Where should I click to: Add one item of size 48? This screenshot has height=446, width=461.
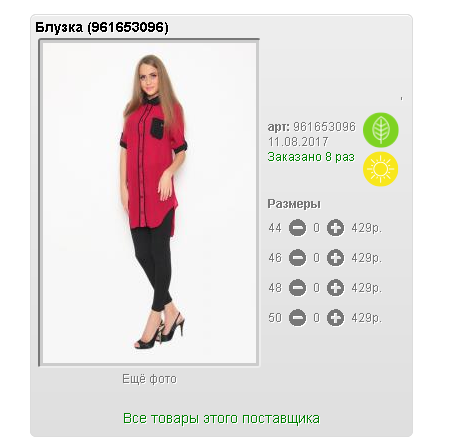(x=335, y=288)
